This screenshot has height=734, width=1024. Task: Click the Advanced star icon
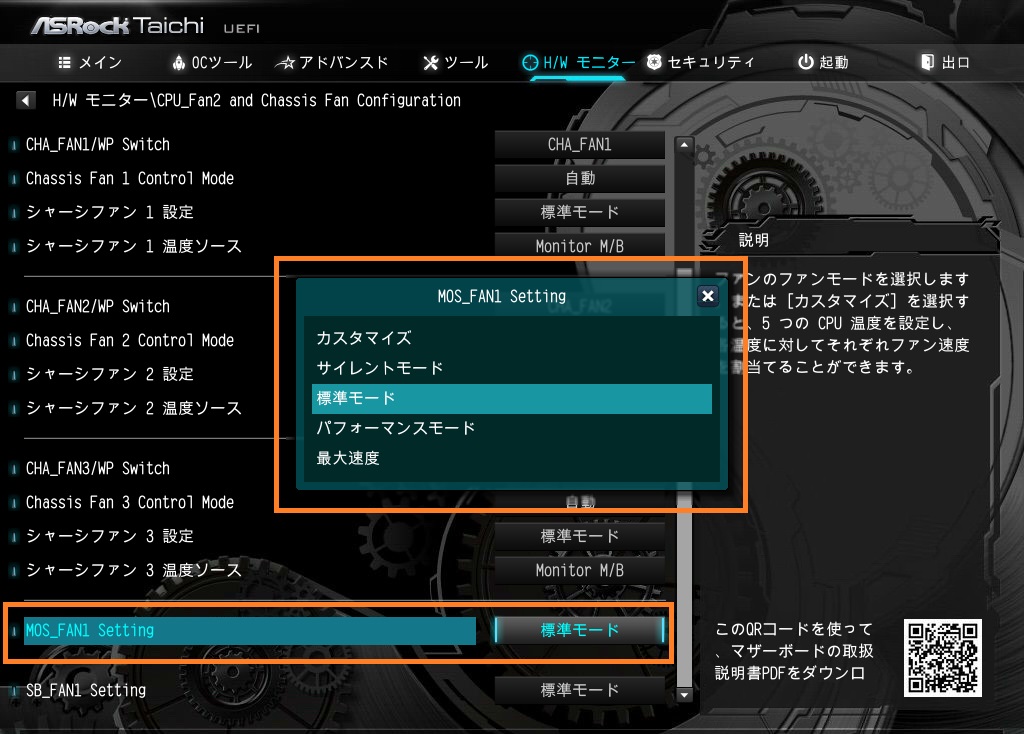click(x=285, y=63)
